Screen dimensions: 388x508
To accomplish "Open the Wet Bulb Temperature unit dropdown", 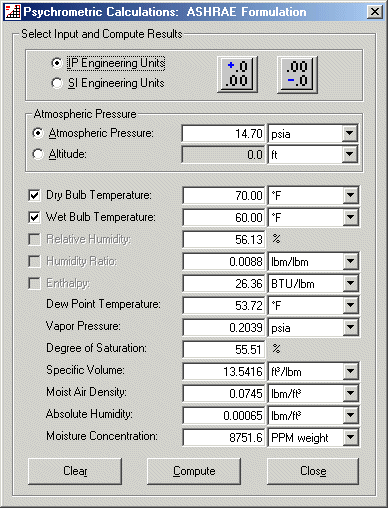I will 350,217.
